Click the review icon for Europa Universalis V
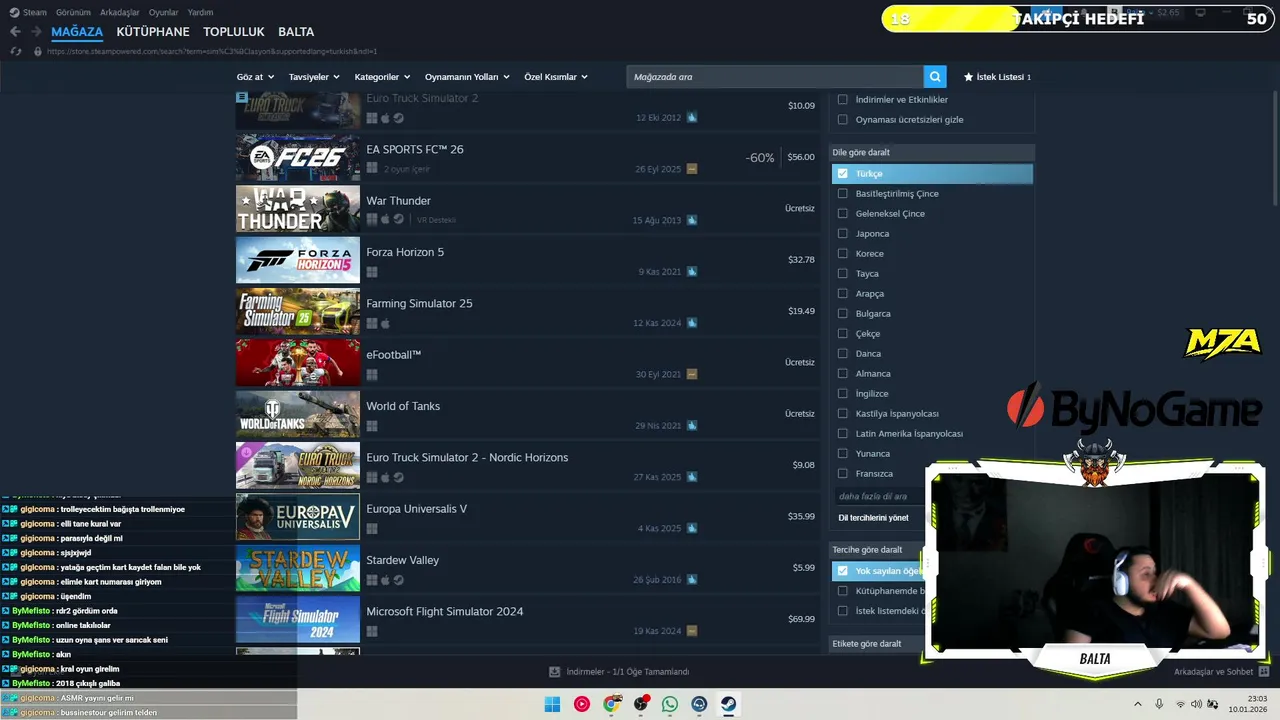Viewport: 1280px width, 720px height. (x=692, y=528)
